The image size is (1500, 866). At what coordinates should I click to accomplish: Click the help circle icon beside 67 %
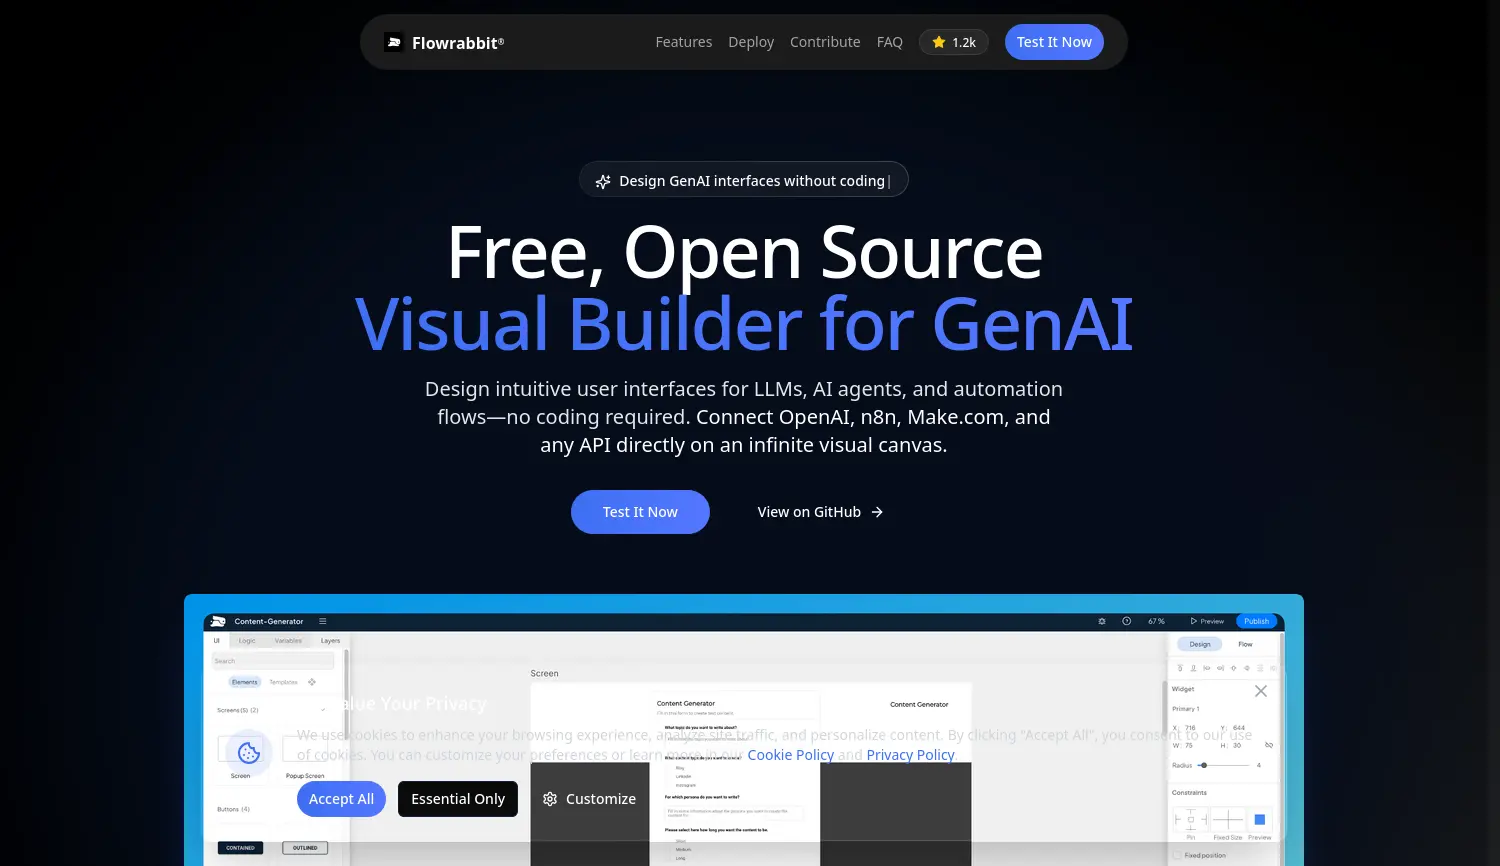coord(1127,621)
